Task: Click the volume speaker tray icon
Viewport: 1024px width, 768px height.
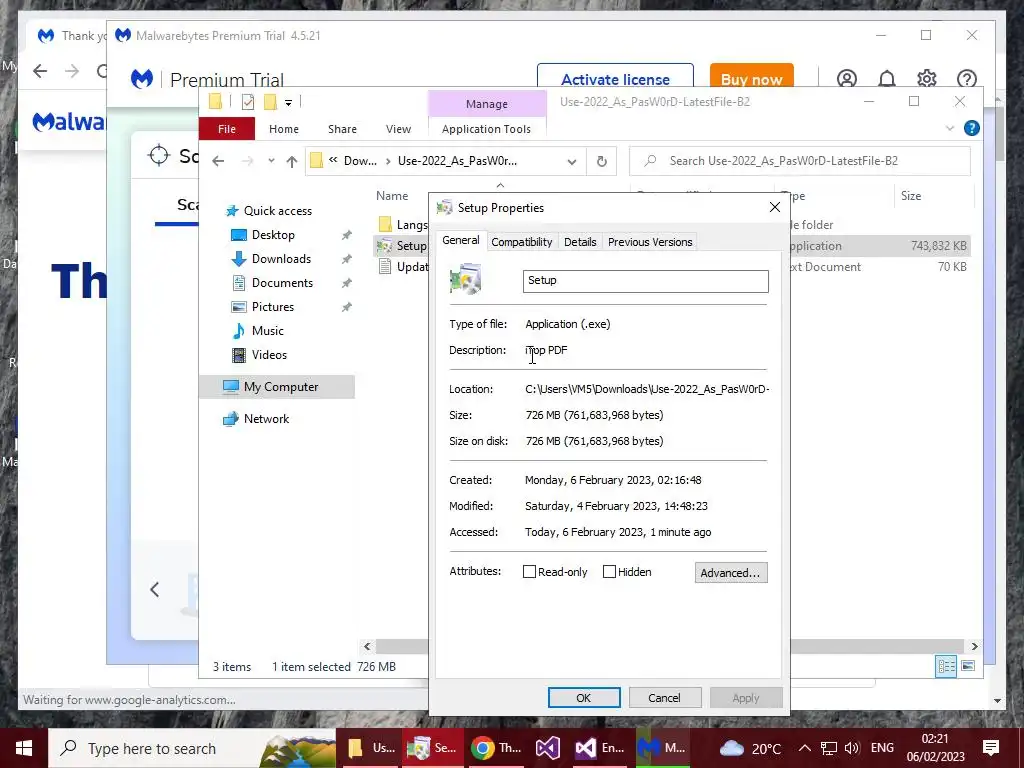Action: click(x=852, y=748)
